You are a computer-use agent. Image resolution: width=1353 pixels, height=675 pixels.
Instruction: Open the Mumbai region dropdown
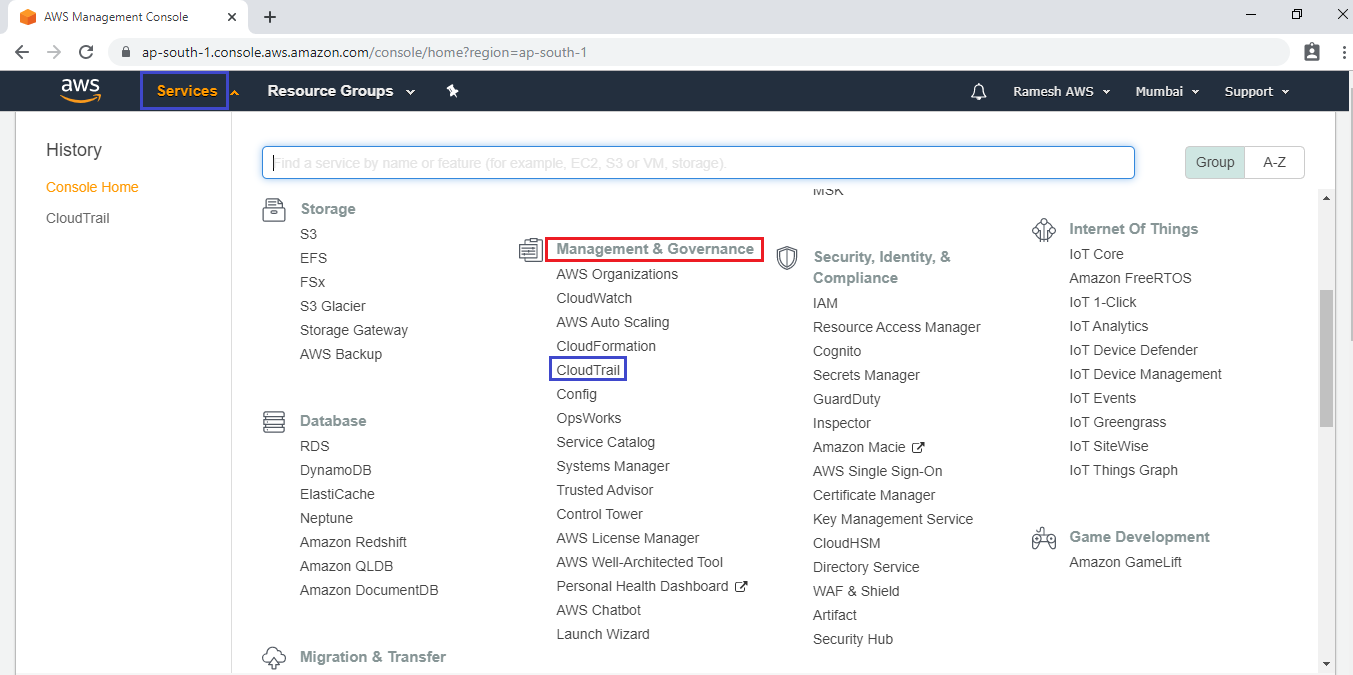point(1167,91)
